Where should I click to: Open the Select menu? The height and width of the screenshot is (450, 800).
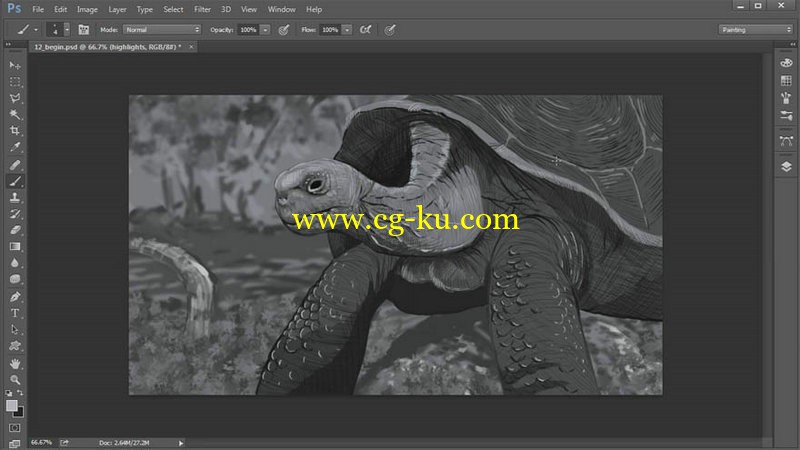pos(173,9)
